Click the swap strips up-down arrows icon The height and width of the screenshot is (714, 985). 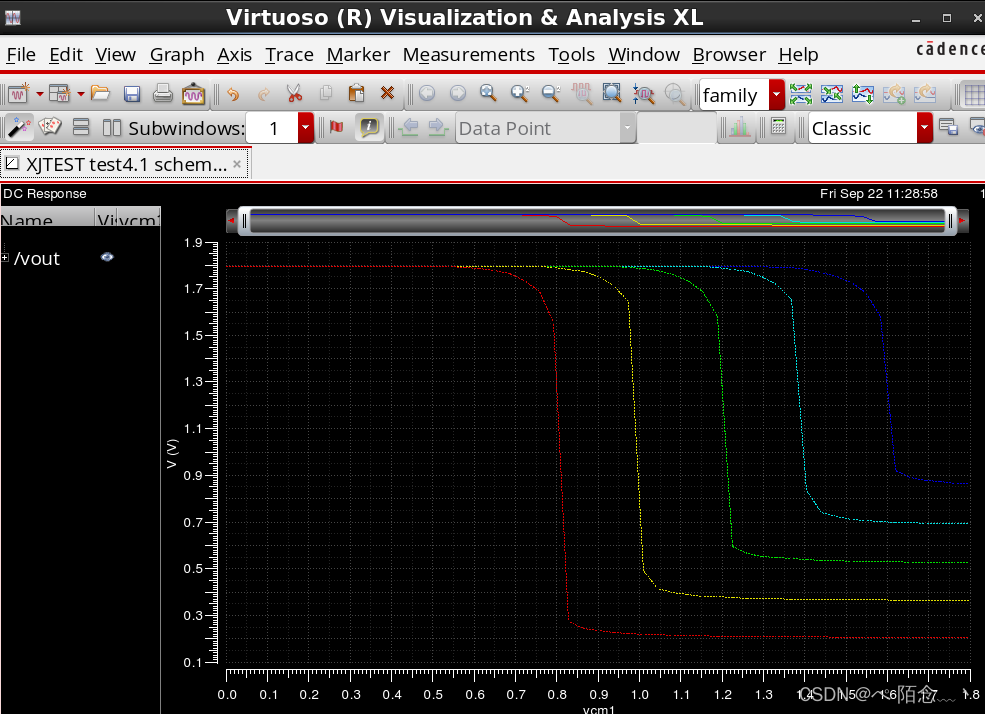point(863,94)
